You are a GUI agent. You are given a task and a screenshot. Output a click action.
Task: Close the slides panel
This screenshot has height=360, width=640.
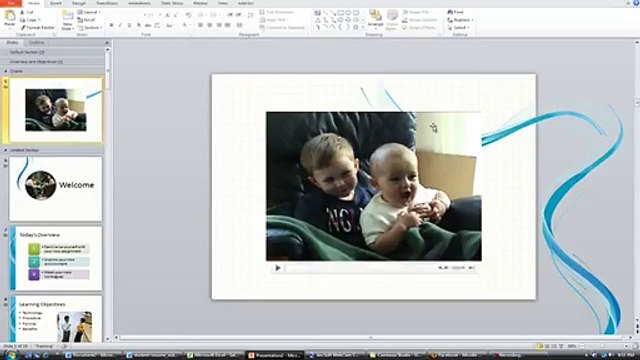tap(107, 42)
